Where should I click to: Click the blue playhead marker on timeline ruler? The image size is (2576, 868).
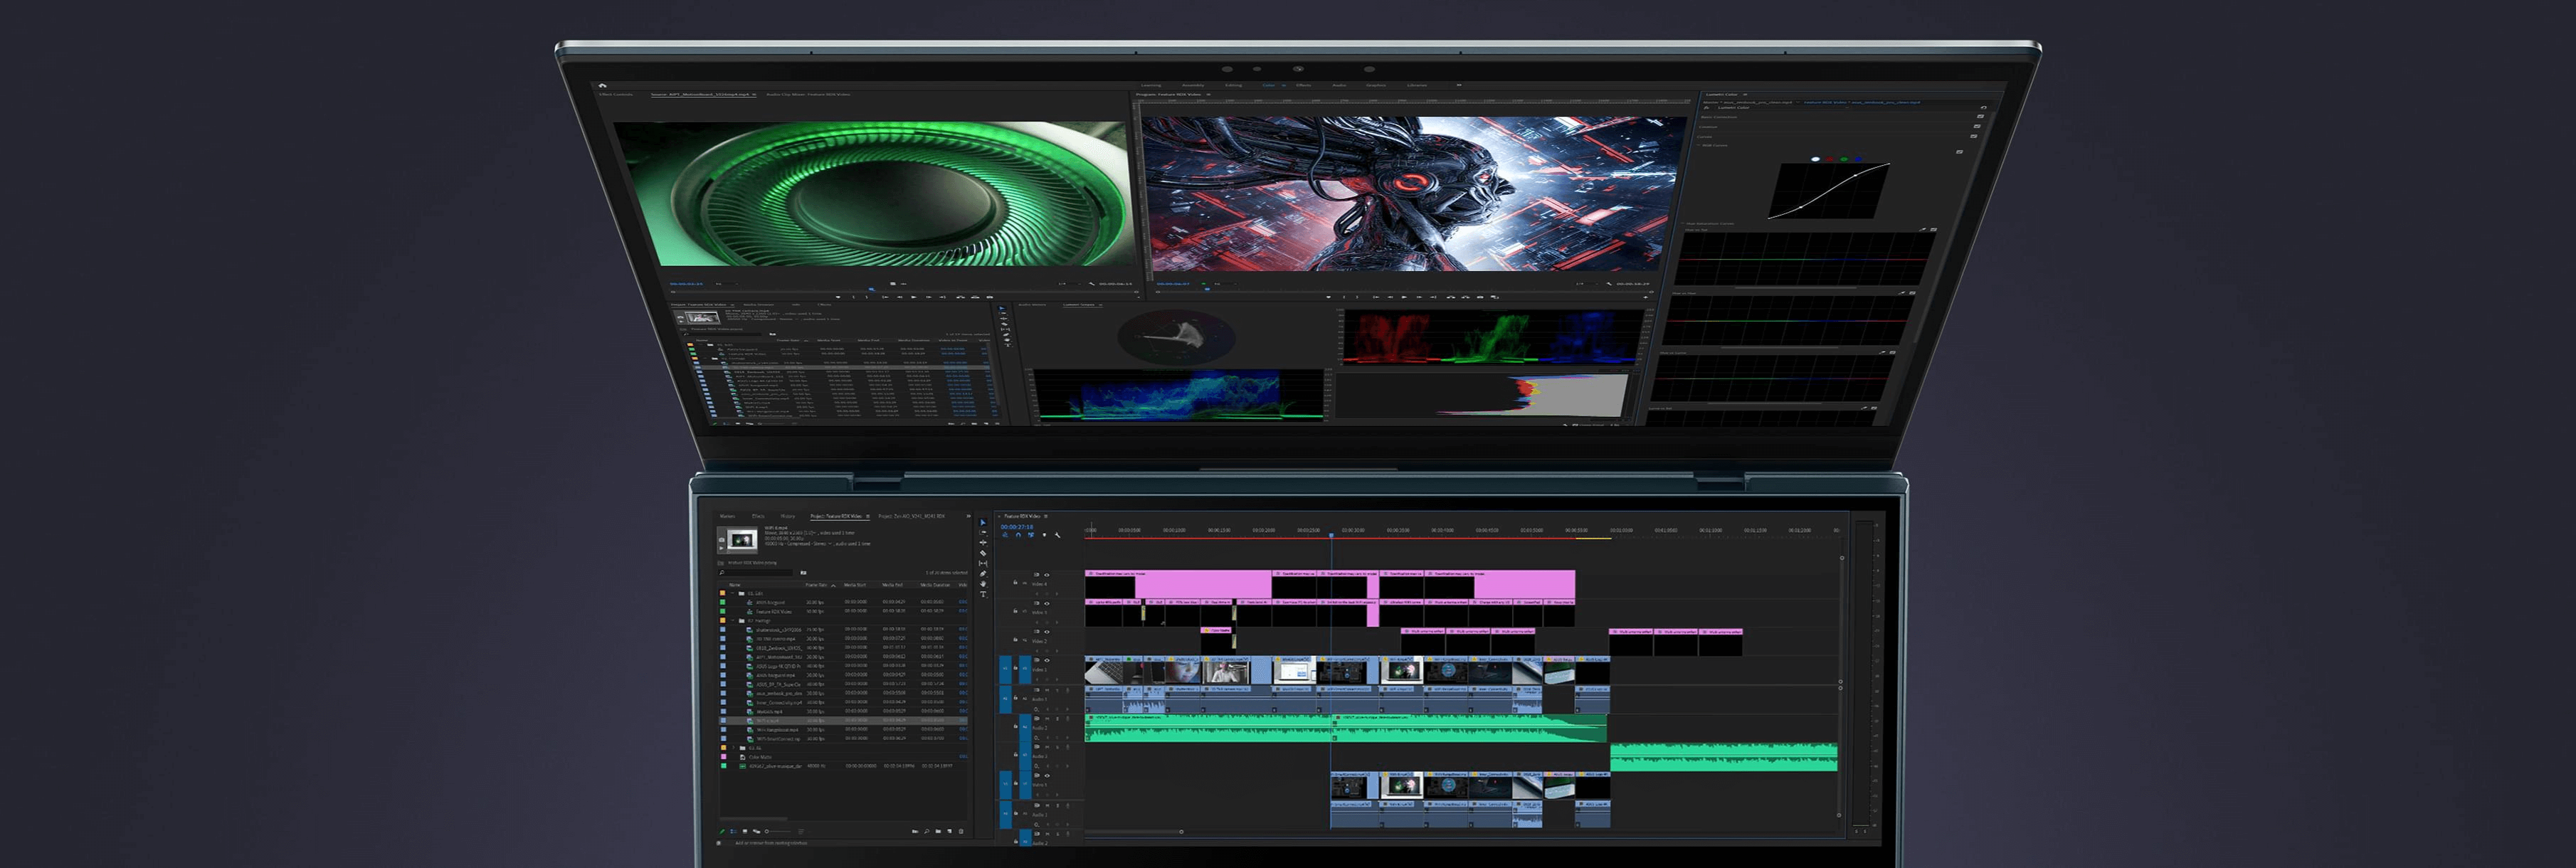pos(1331,536)
